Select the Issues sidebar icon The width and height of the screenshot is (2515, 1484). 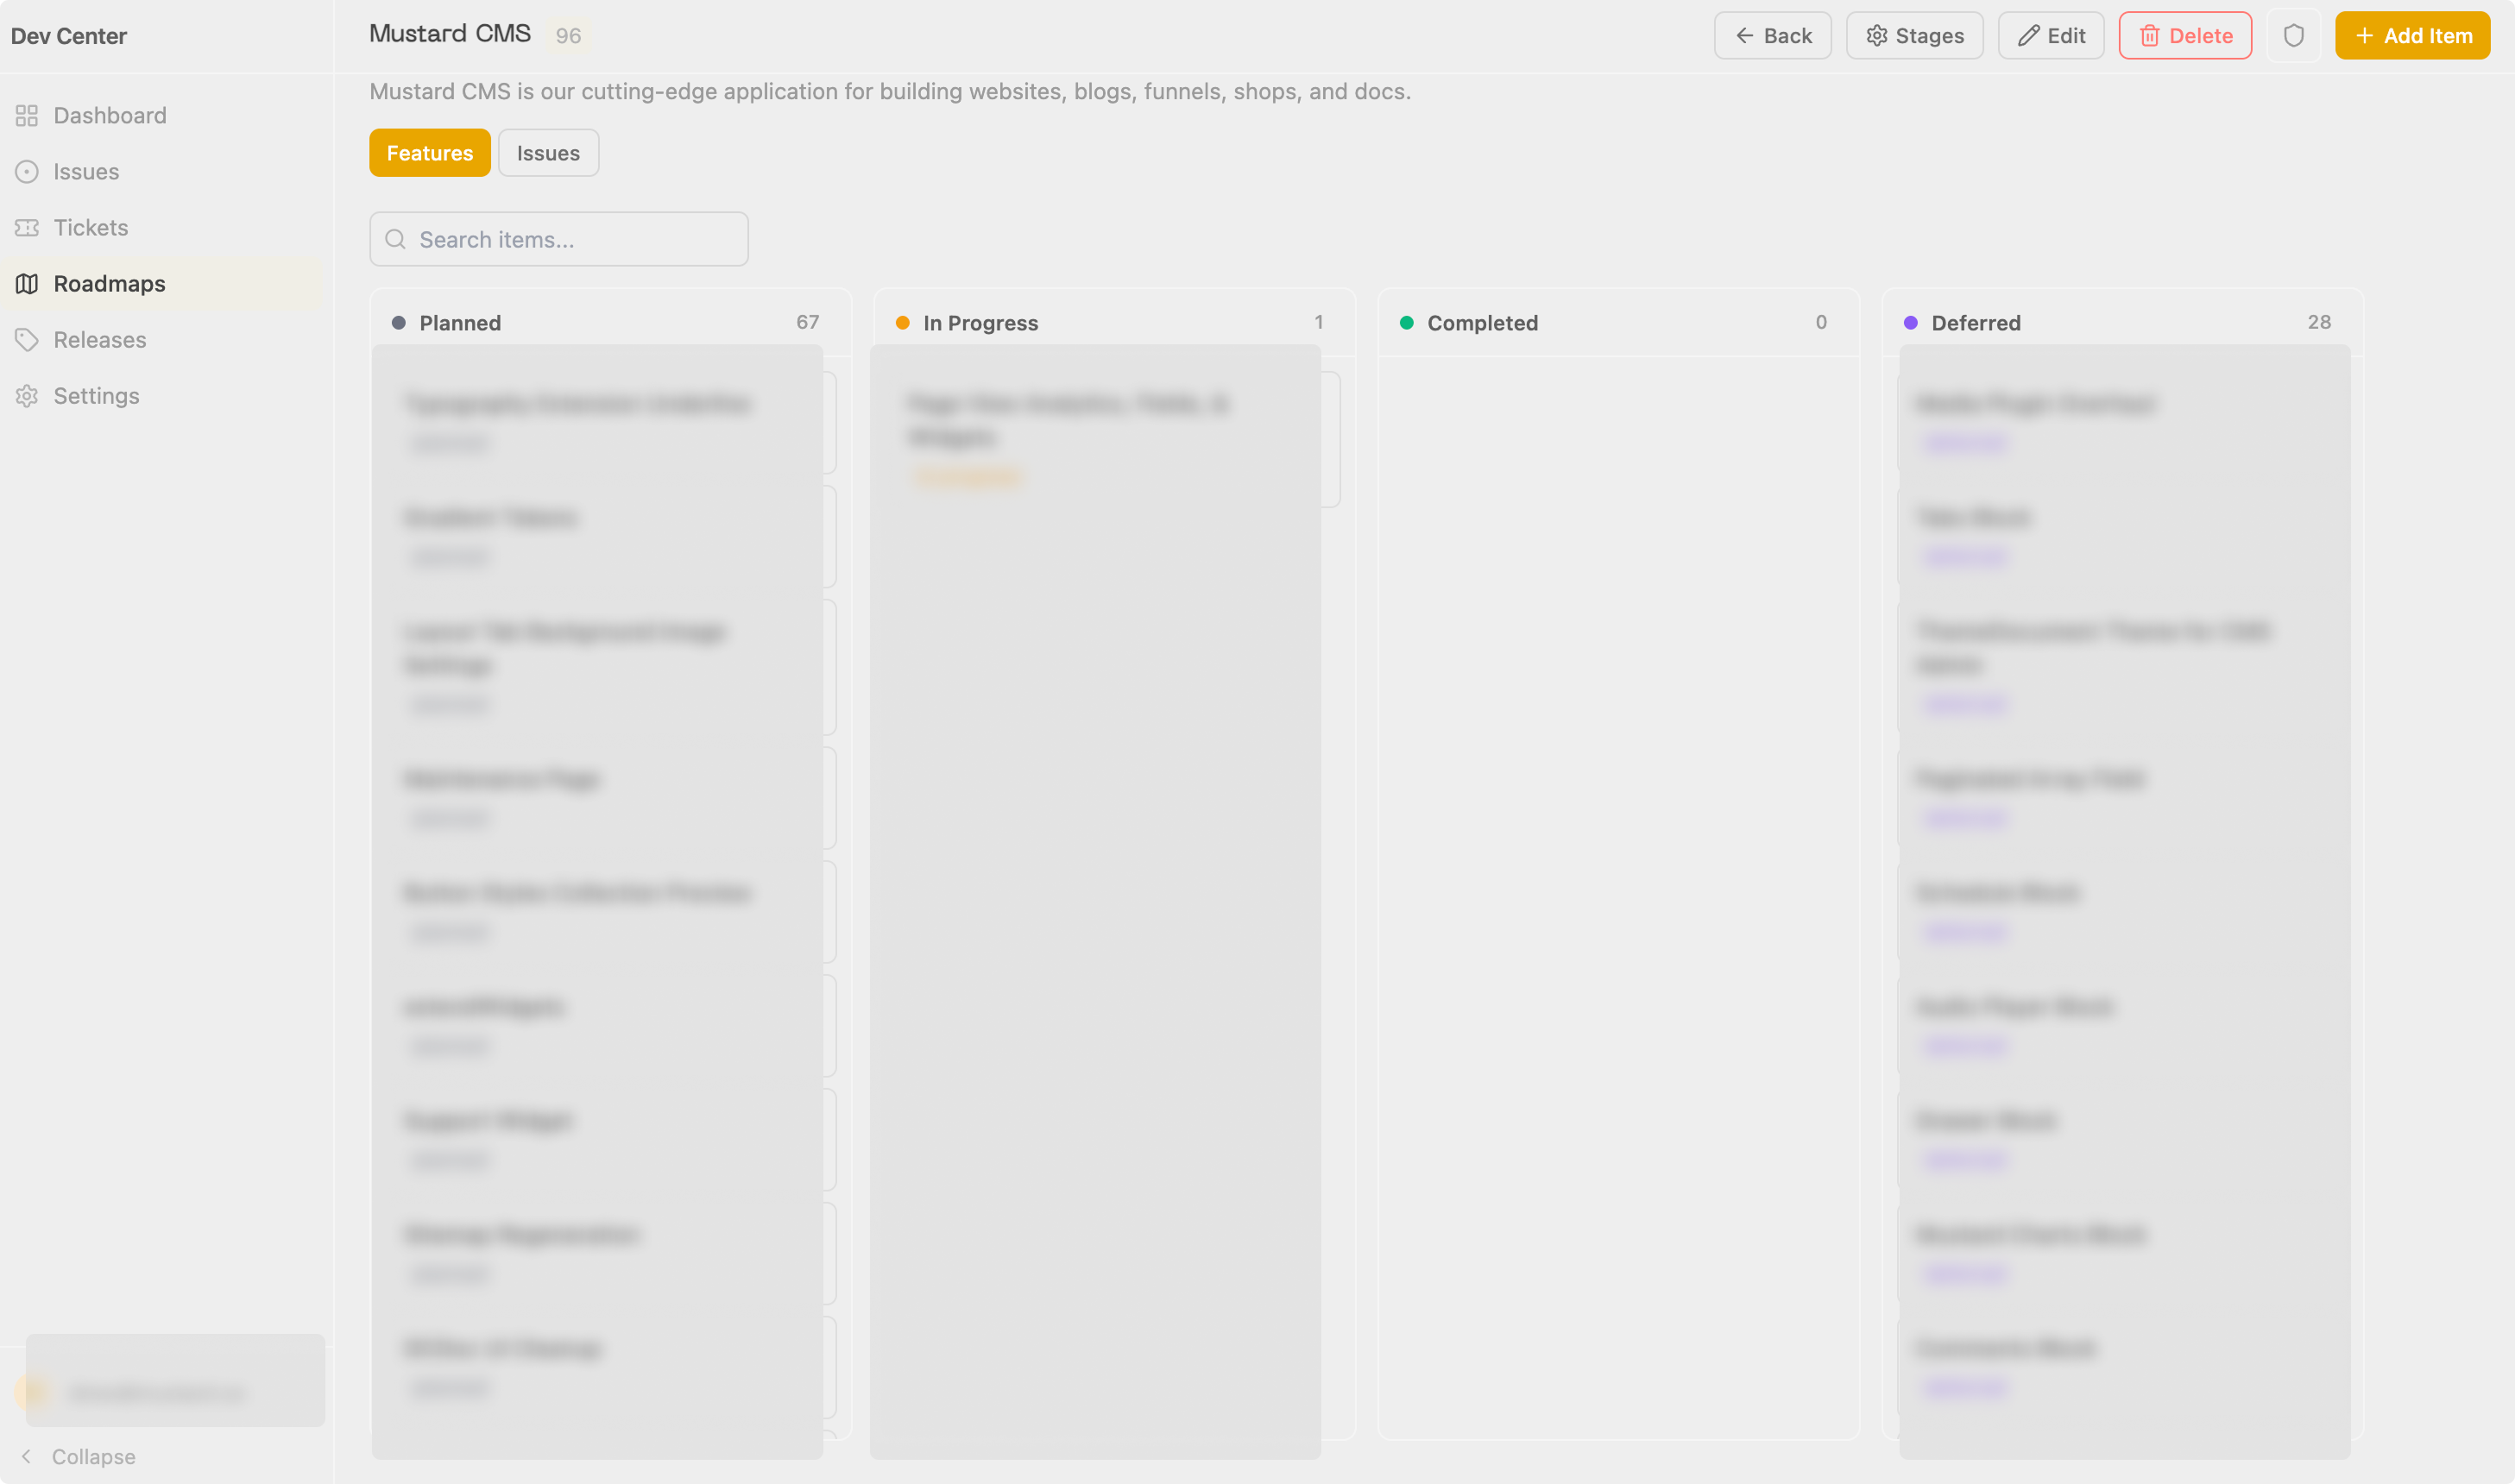coord(27,171)
